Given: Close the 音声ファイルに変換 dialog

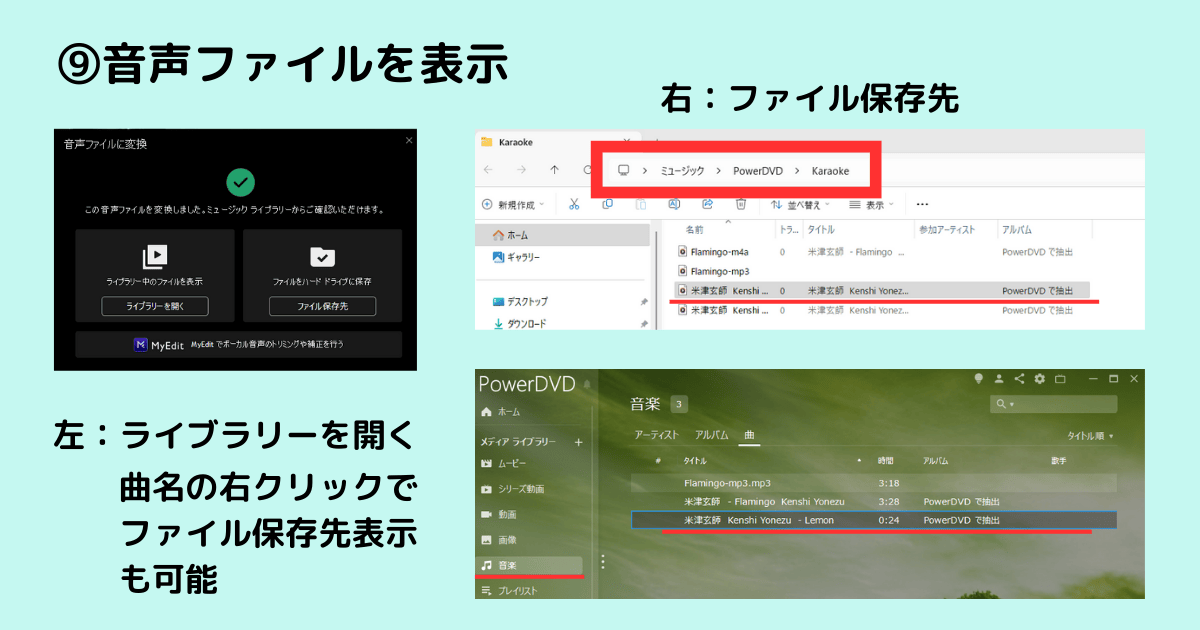Looking at the screenshot, I should 408,141.
